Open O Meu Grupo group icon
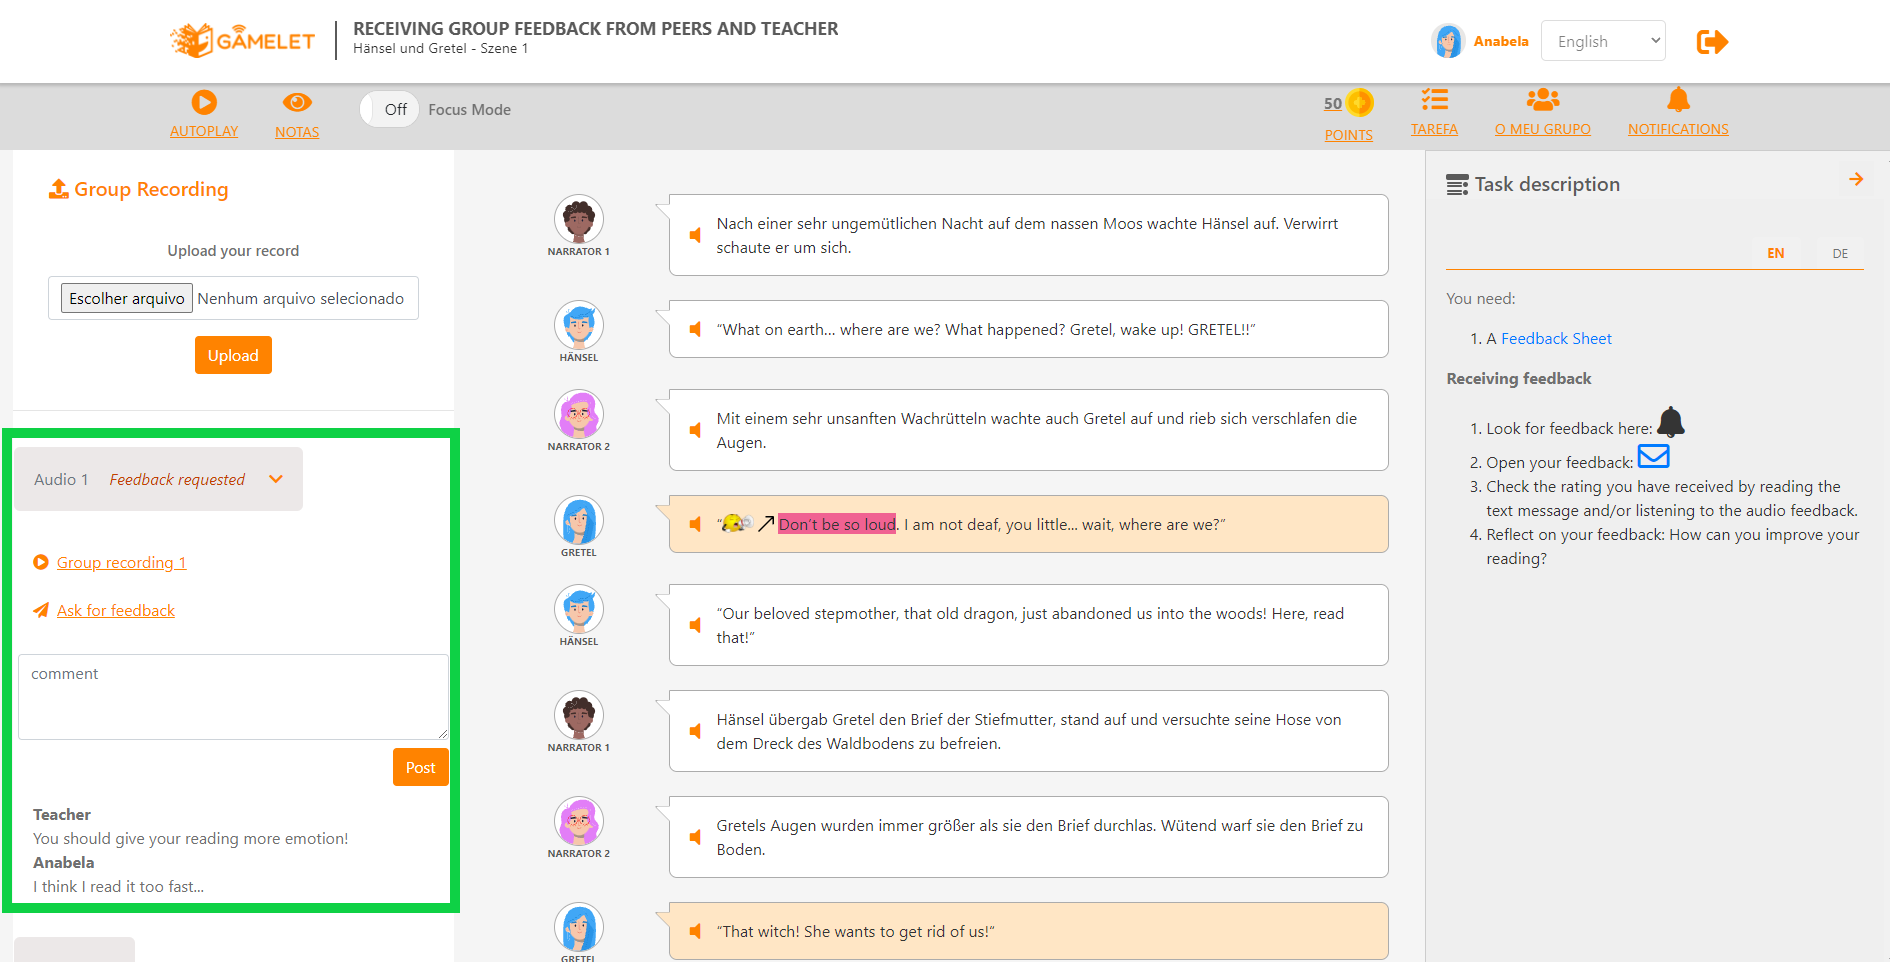This screenshot has width=1890, height=962. point(1543,99)
